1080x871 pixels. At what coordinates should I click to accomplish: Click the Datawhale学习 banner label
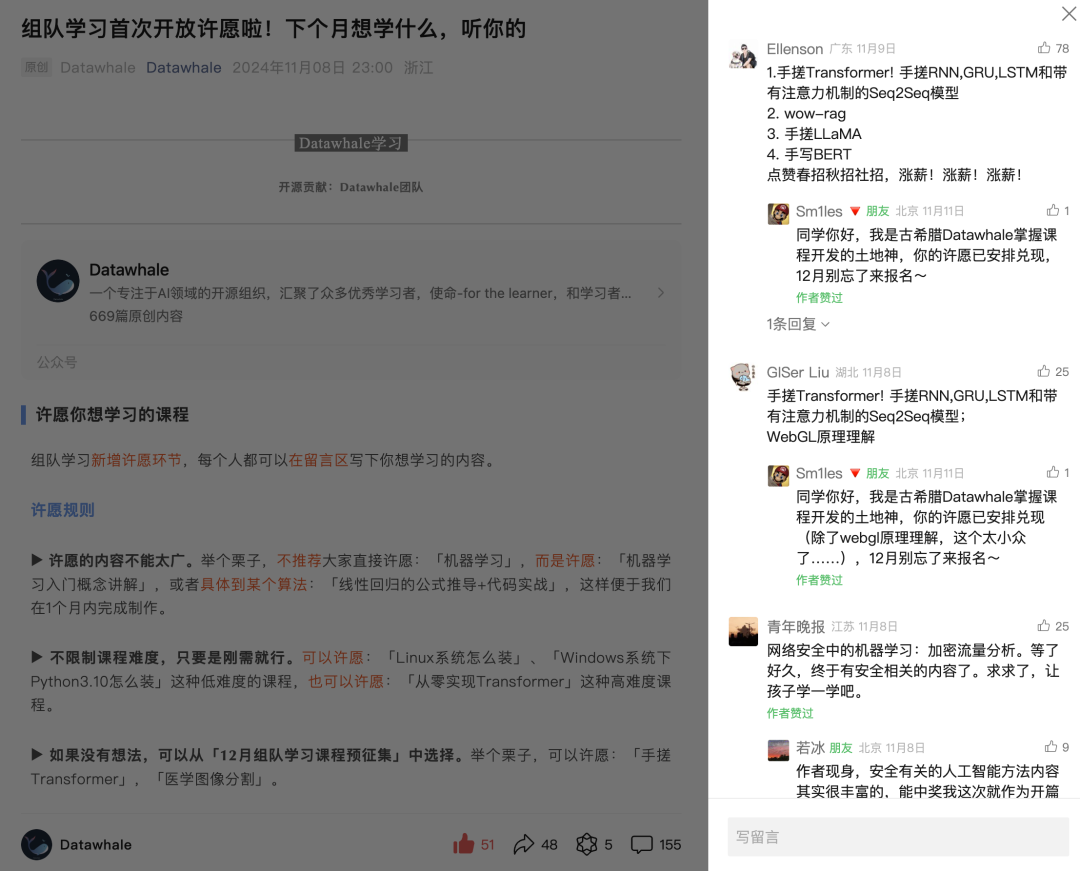351,143
